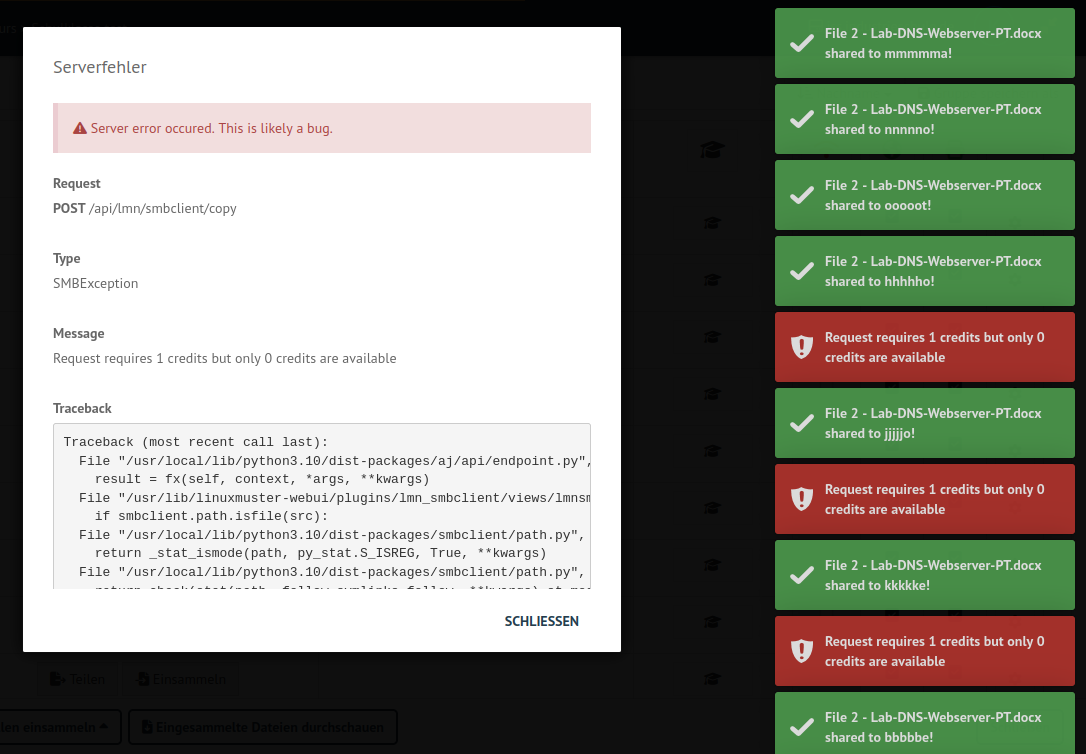Image resolution: width=1086 pixels, height=754 pixels.
Task: Click the checkmark icon on the hhhhho notification
Action: click(x=801, y=271)
